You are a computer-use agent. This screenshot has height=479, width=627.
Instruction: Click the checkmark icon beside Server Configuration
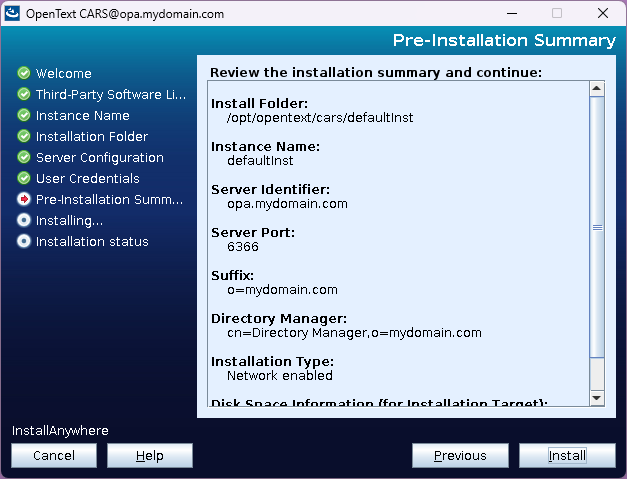tap(24, 157)
